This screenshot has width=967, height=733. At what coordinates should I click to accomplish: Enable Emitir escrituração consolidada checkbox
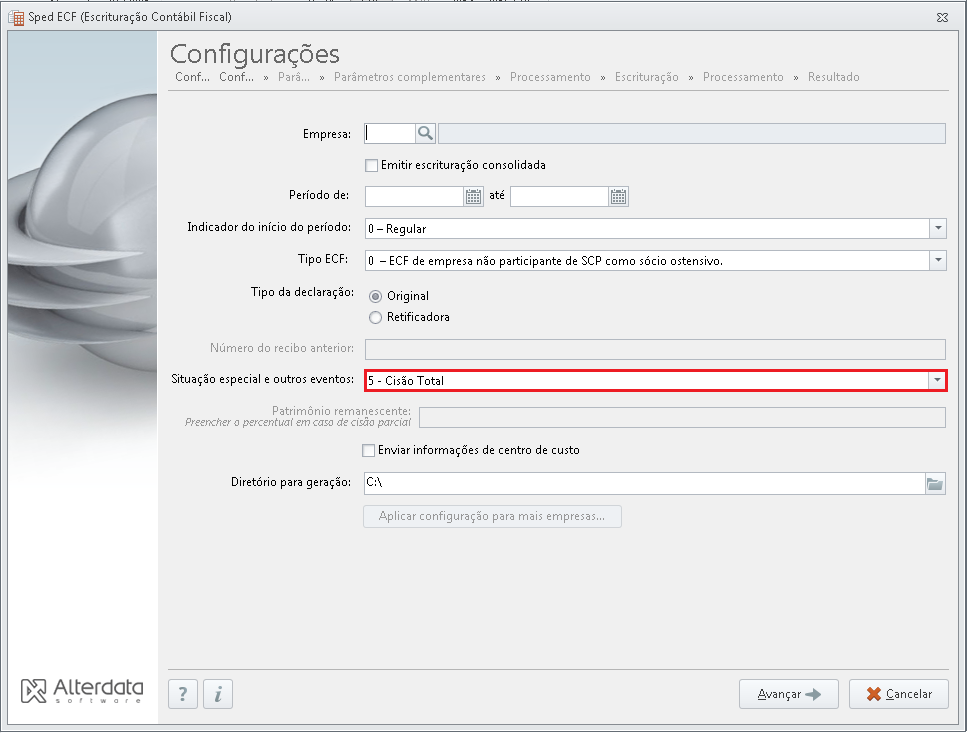pyautogui.click(x=371, y=165)
